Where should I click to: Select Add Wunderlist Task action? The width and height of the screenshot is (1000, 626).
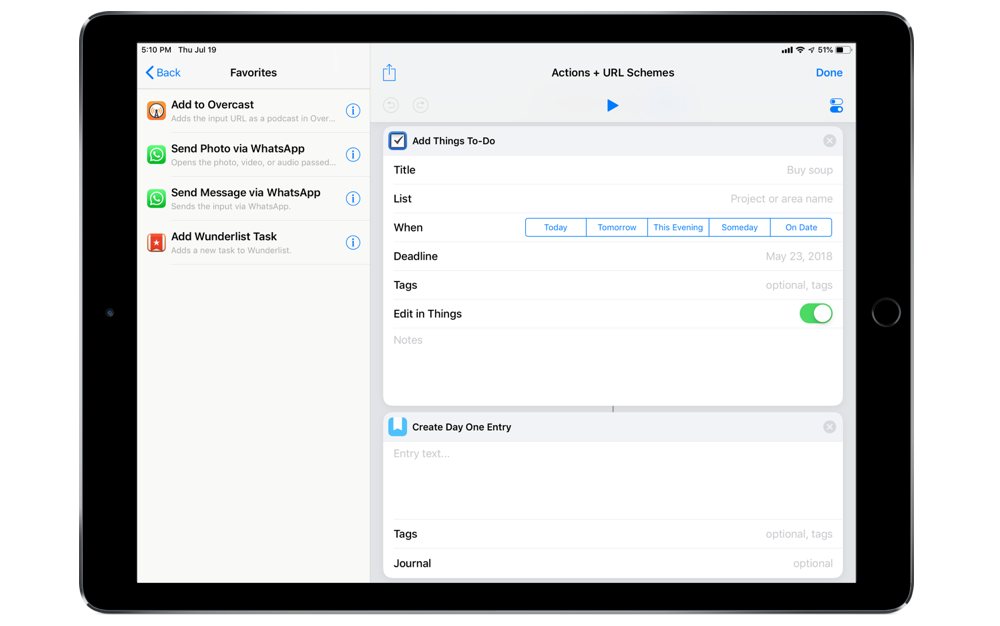click(x=254, y=242)
